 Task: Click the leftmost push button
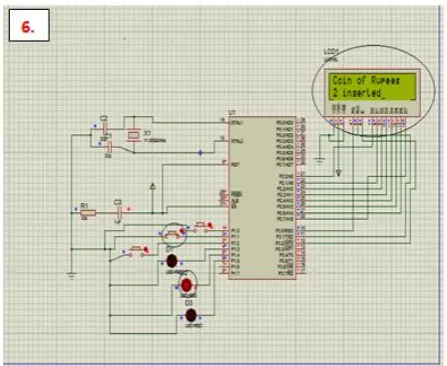[x=136, y=252]
